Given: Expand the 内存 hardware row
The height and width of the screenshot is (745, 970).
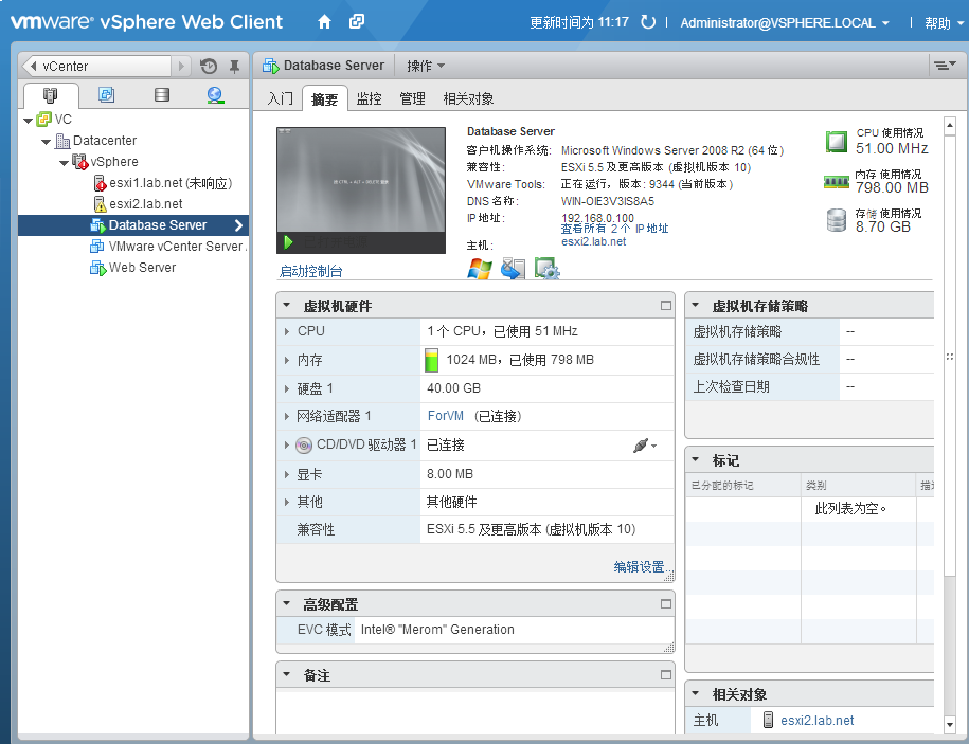Looking at the screenshot, I should (x=286, y=360).
